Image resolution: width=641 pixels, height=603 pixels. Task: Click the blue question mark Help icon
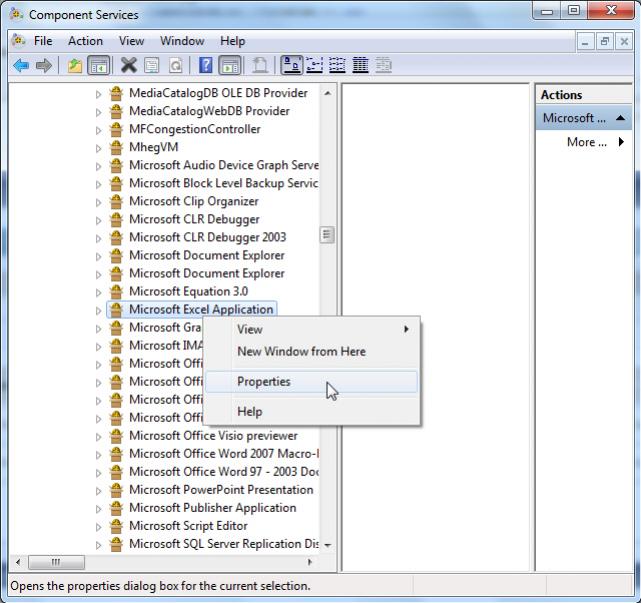point(206,65)
